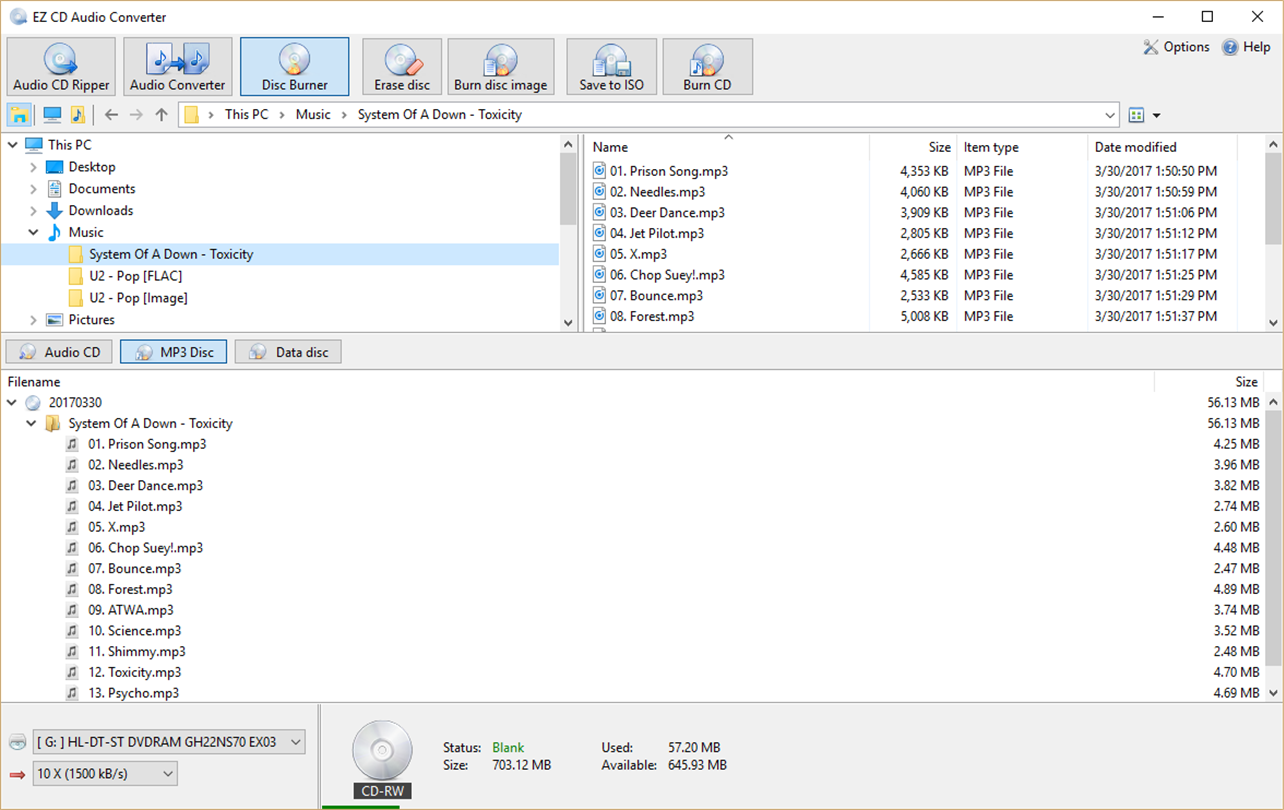Go forward with the right arrow
The height and width of the screenshot is (810, 1284).
point(137,115)
